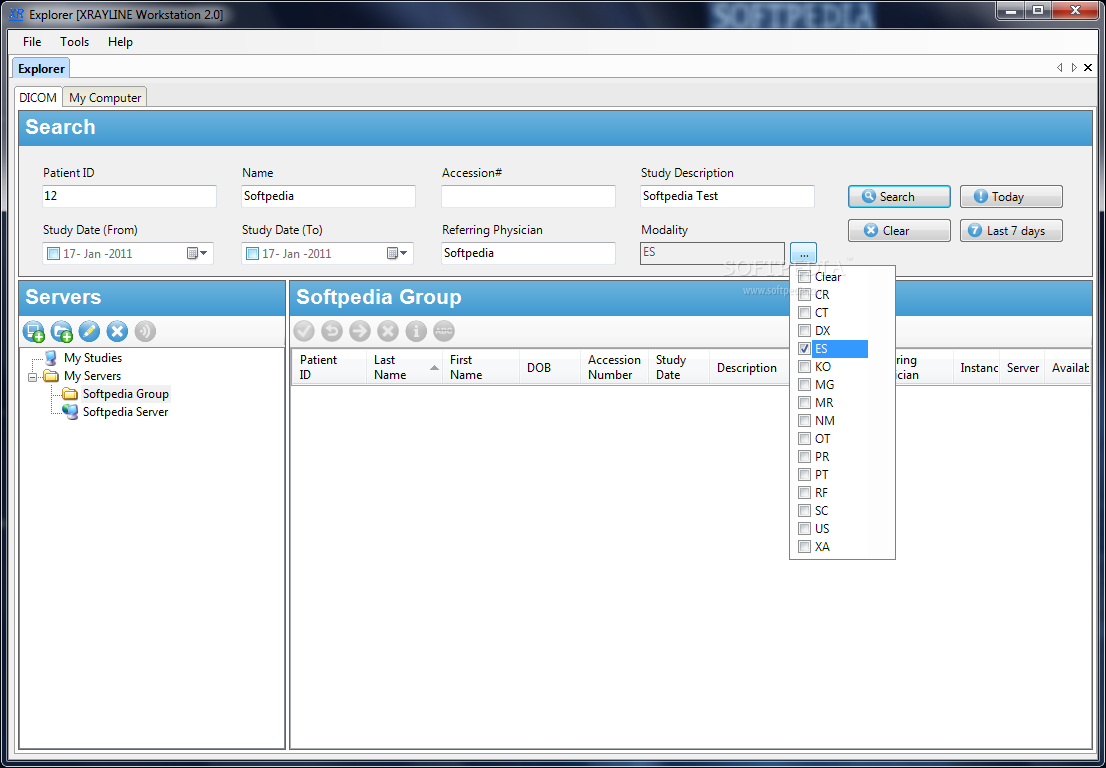
Task: Check the CT modality checkbox
Action: [x=804, y=312]
